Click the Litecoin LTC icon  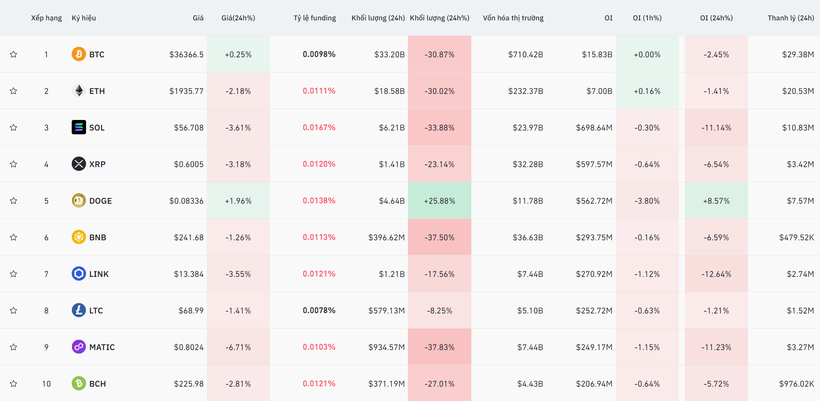[x=79, y=310]
